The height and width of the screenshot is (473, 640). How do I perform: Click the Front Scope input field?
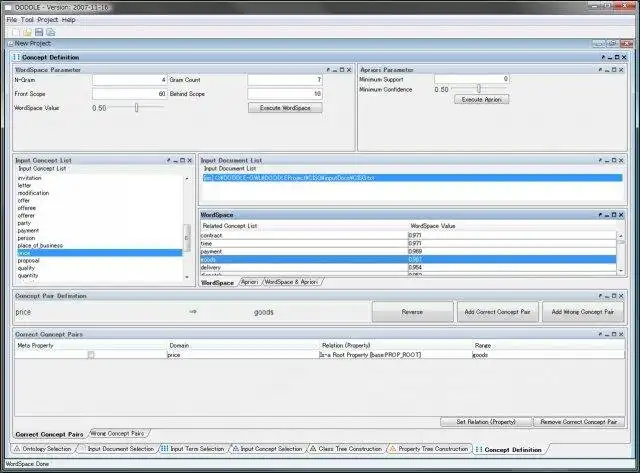pyautogui.click(x=130, y=94)
